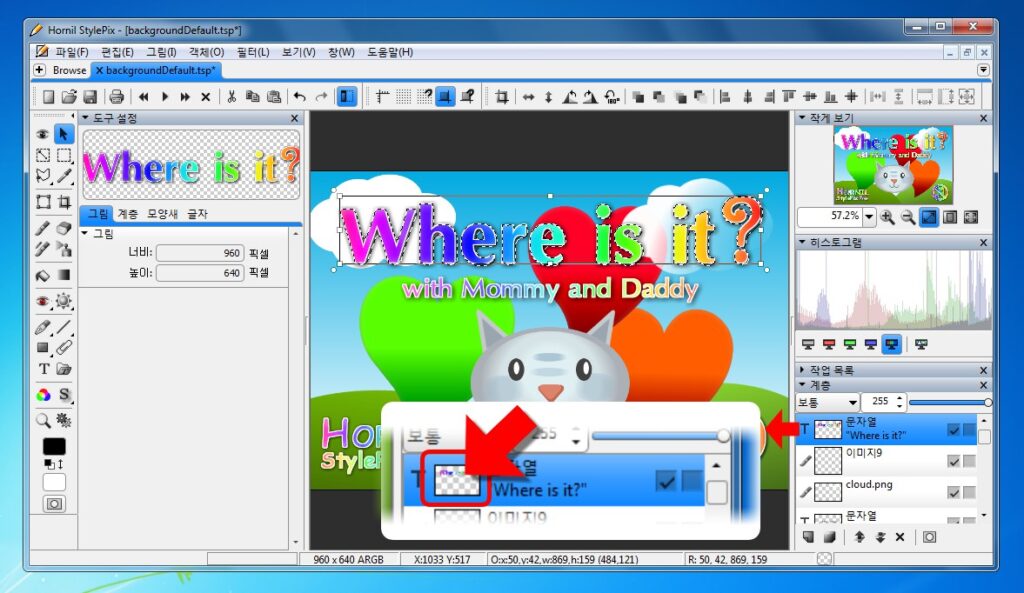Image resolution: width=1024 pixels, height=593 pixels.
Task: Switch to the 계층 tab in tool settings
Action: pyautogui.click(x=127, y=214)
